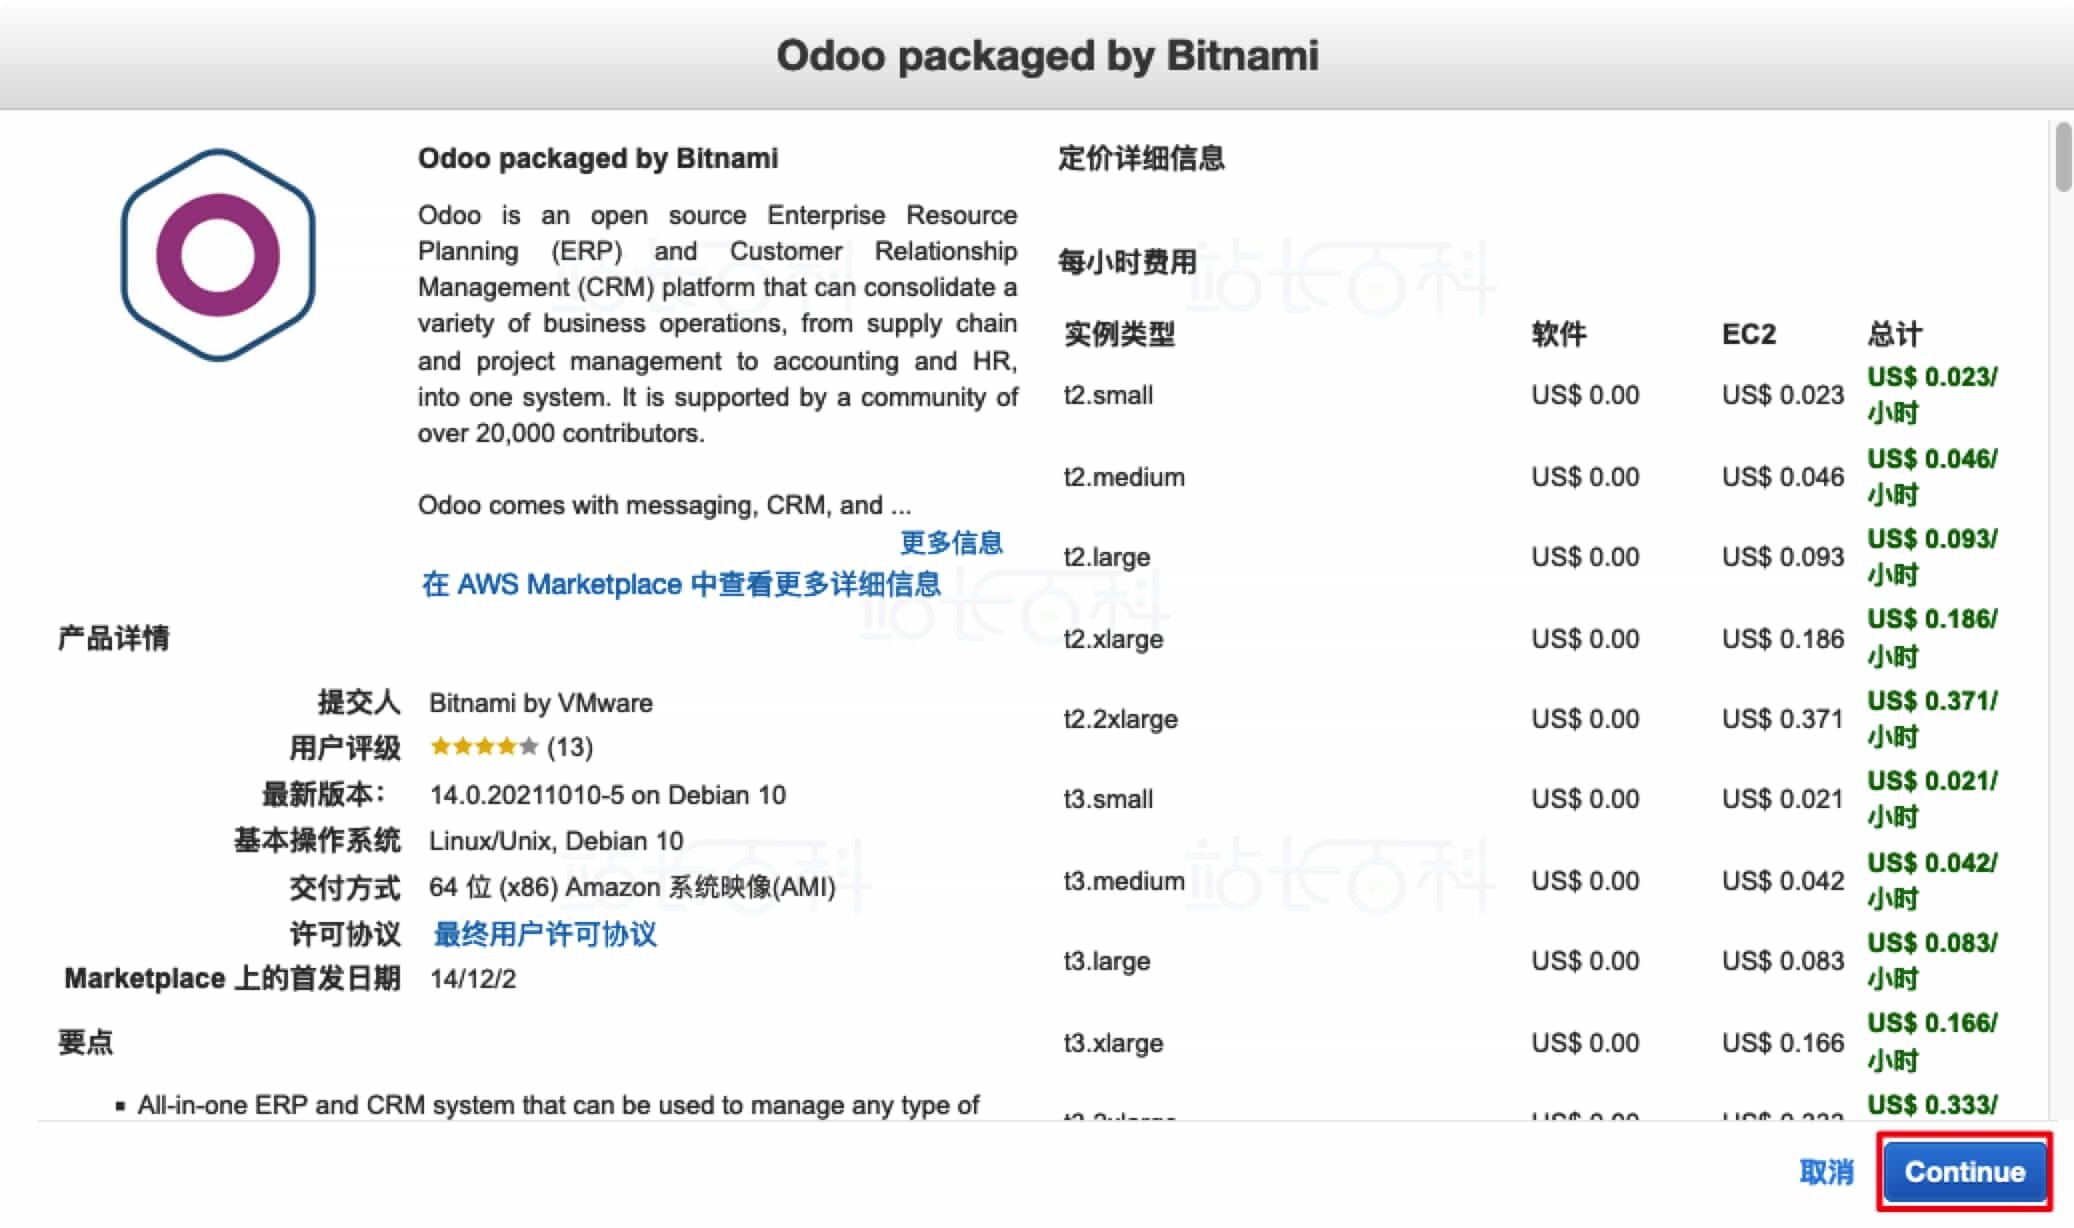Image resolution: width=2074 pixels, height=1228 pixels.
Task: Select the t2.small instance row
Action: pyautogui.click(x=1530, y=395)
